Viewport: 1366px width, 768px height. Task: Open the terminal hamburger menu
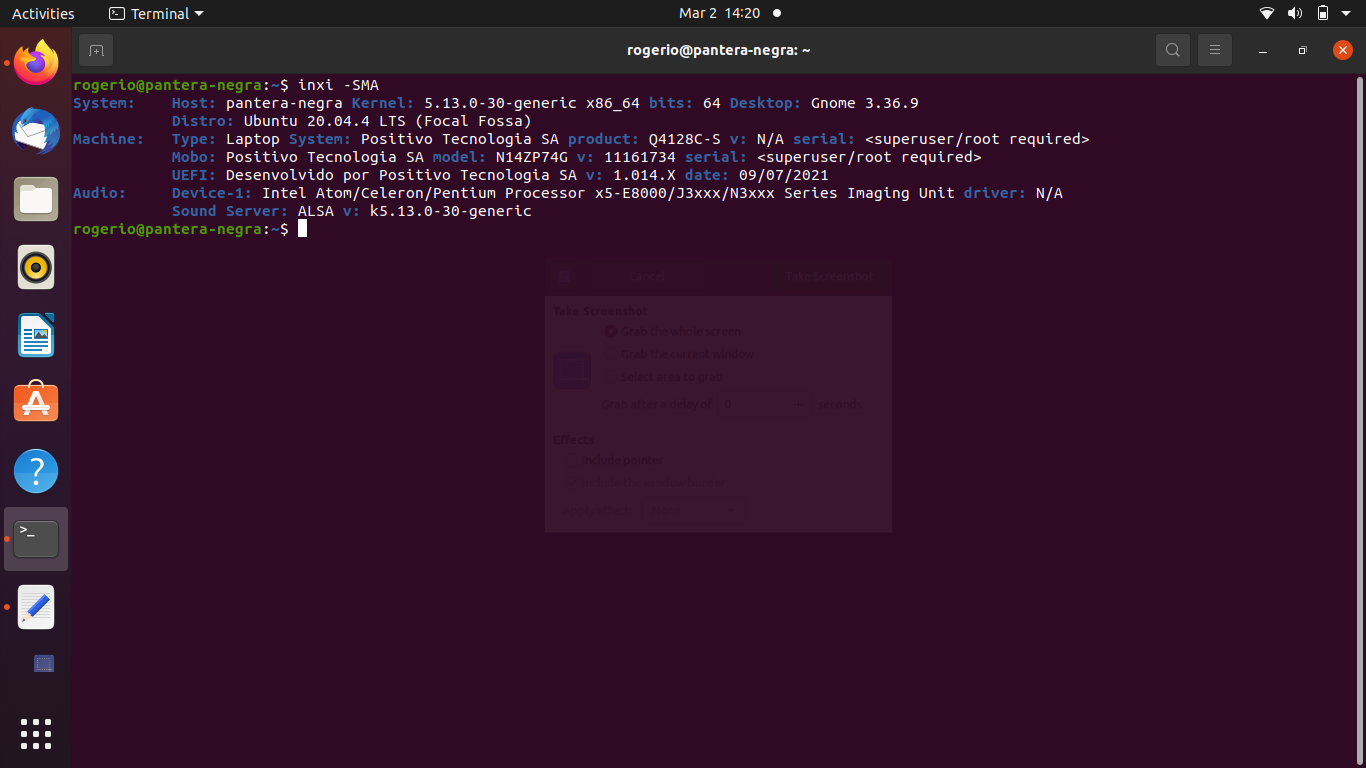[x=1215, y=50]
